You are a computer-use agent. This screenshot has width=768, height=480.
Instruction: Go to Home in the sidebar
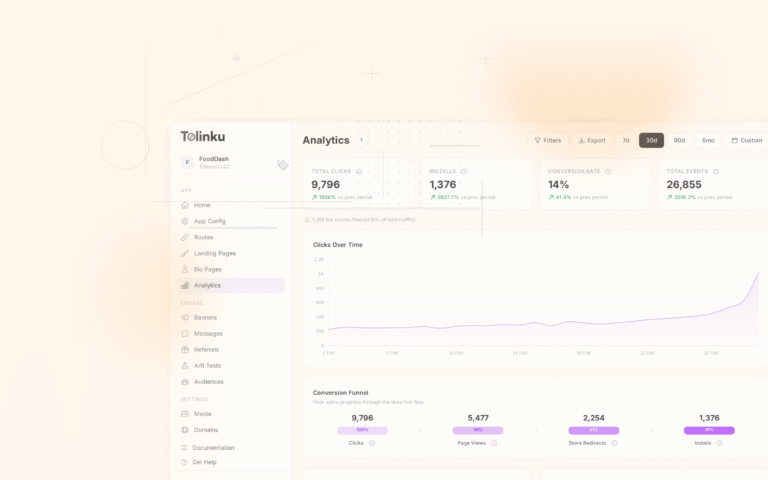point(231,205)
